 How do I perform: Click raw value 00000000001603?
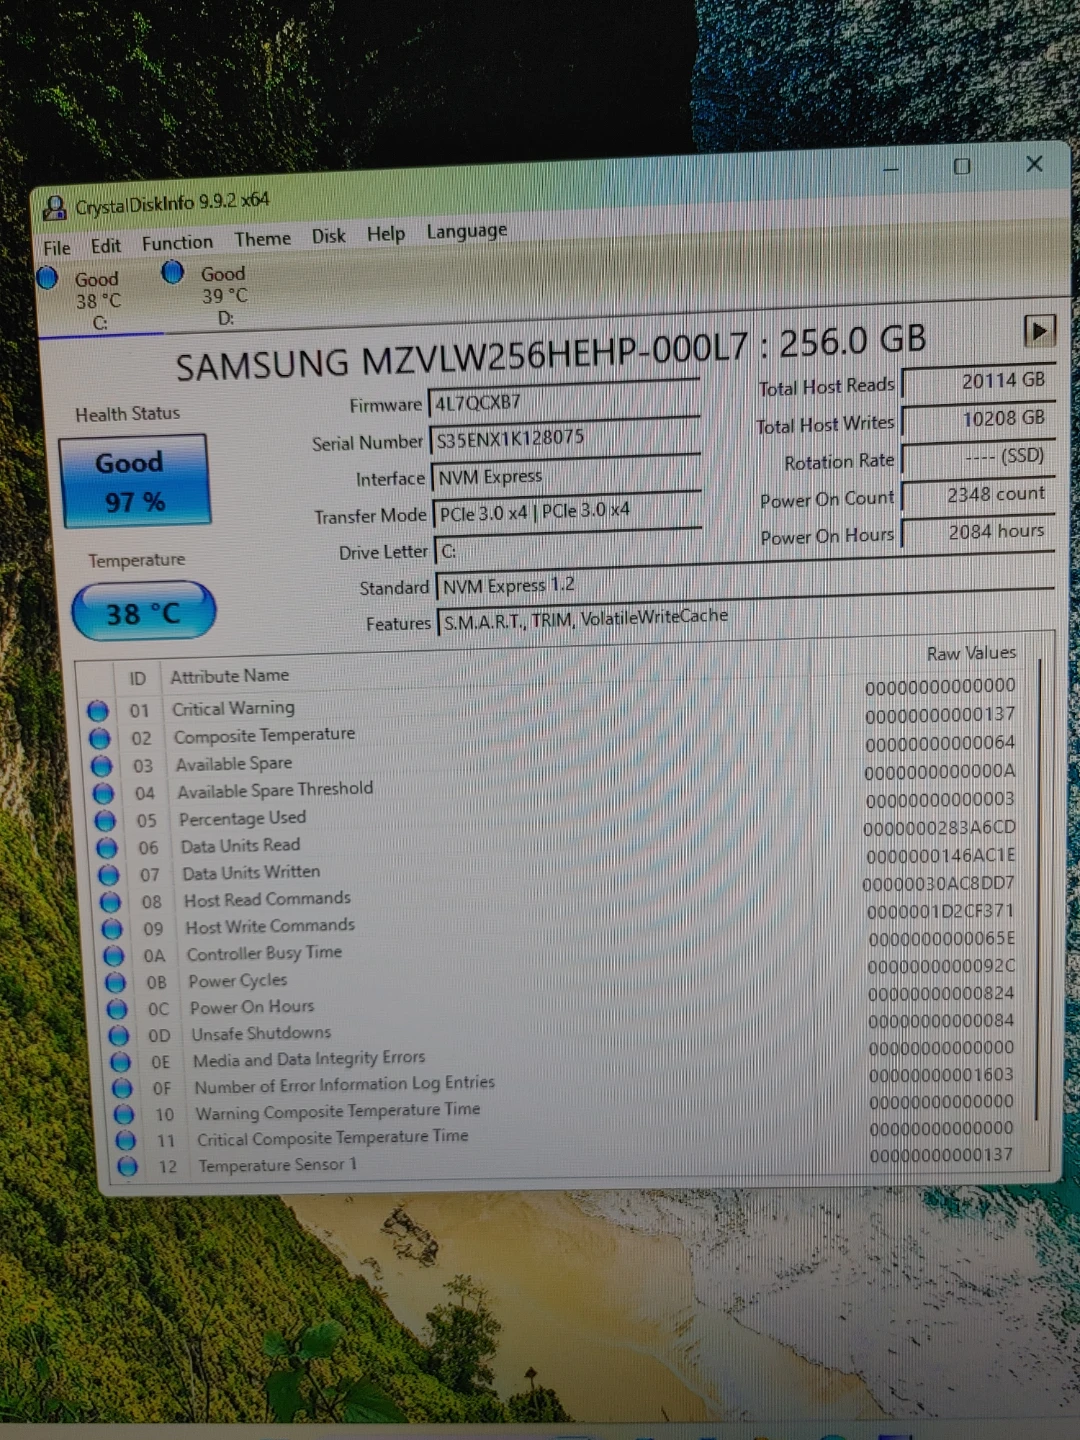940,1074
